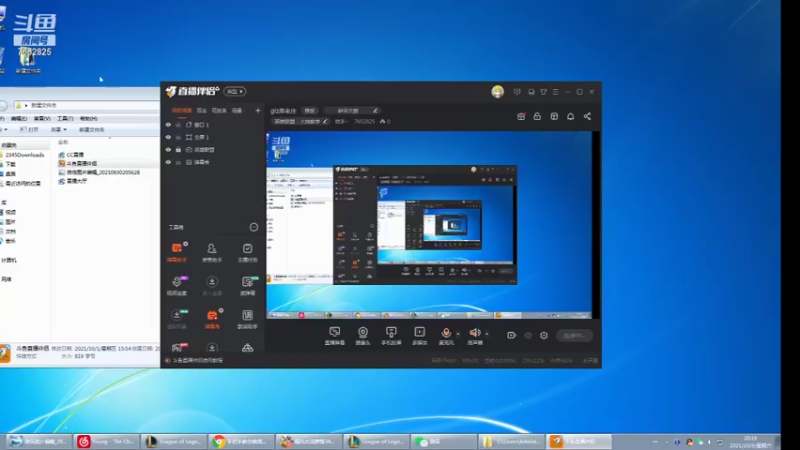This screenshot has height=450, width=800.
Task: Open the 斗鱼直播伴侣 tutorial link at bottom
Action: tap(197, 360)
